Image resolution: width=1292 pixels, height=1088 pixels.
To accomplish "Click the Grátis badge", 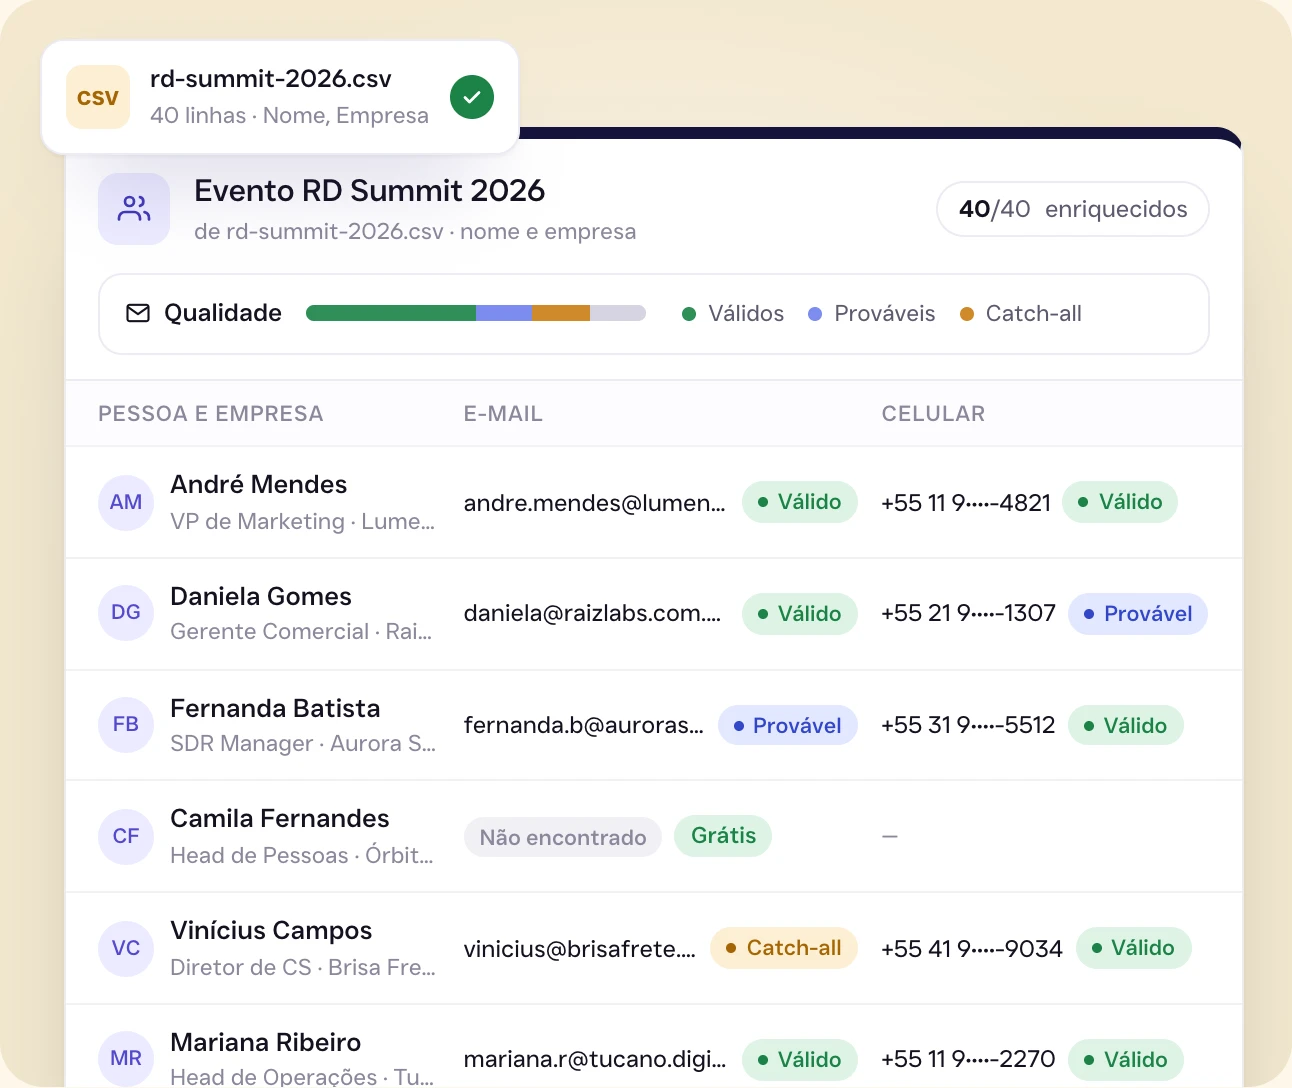I will coord(723,836).
